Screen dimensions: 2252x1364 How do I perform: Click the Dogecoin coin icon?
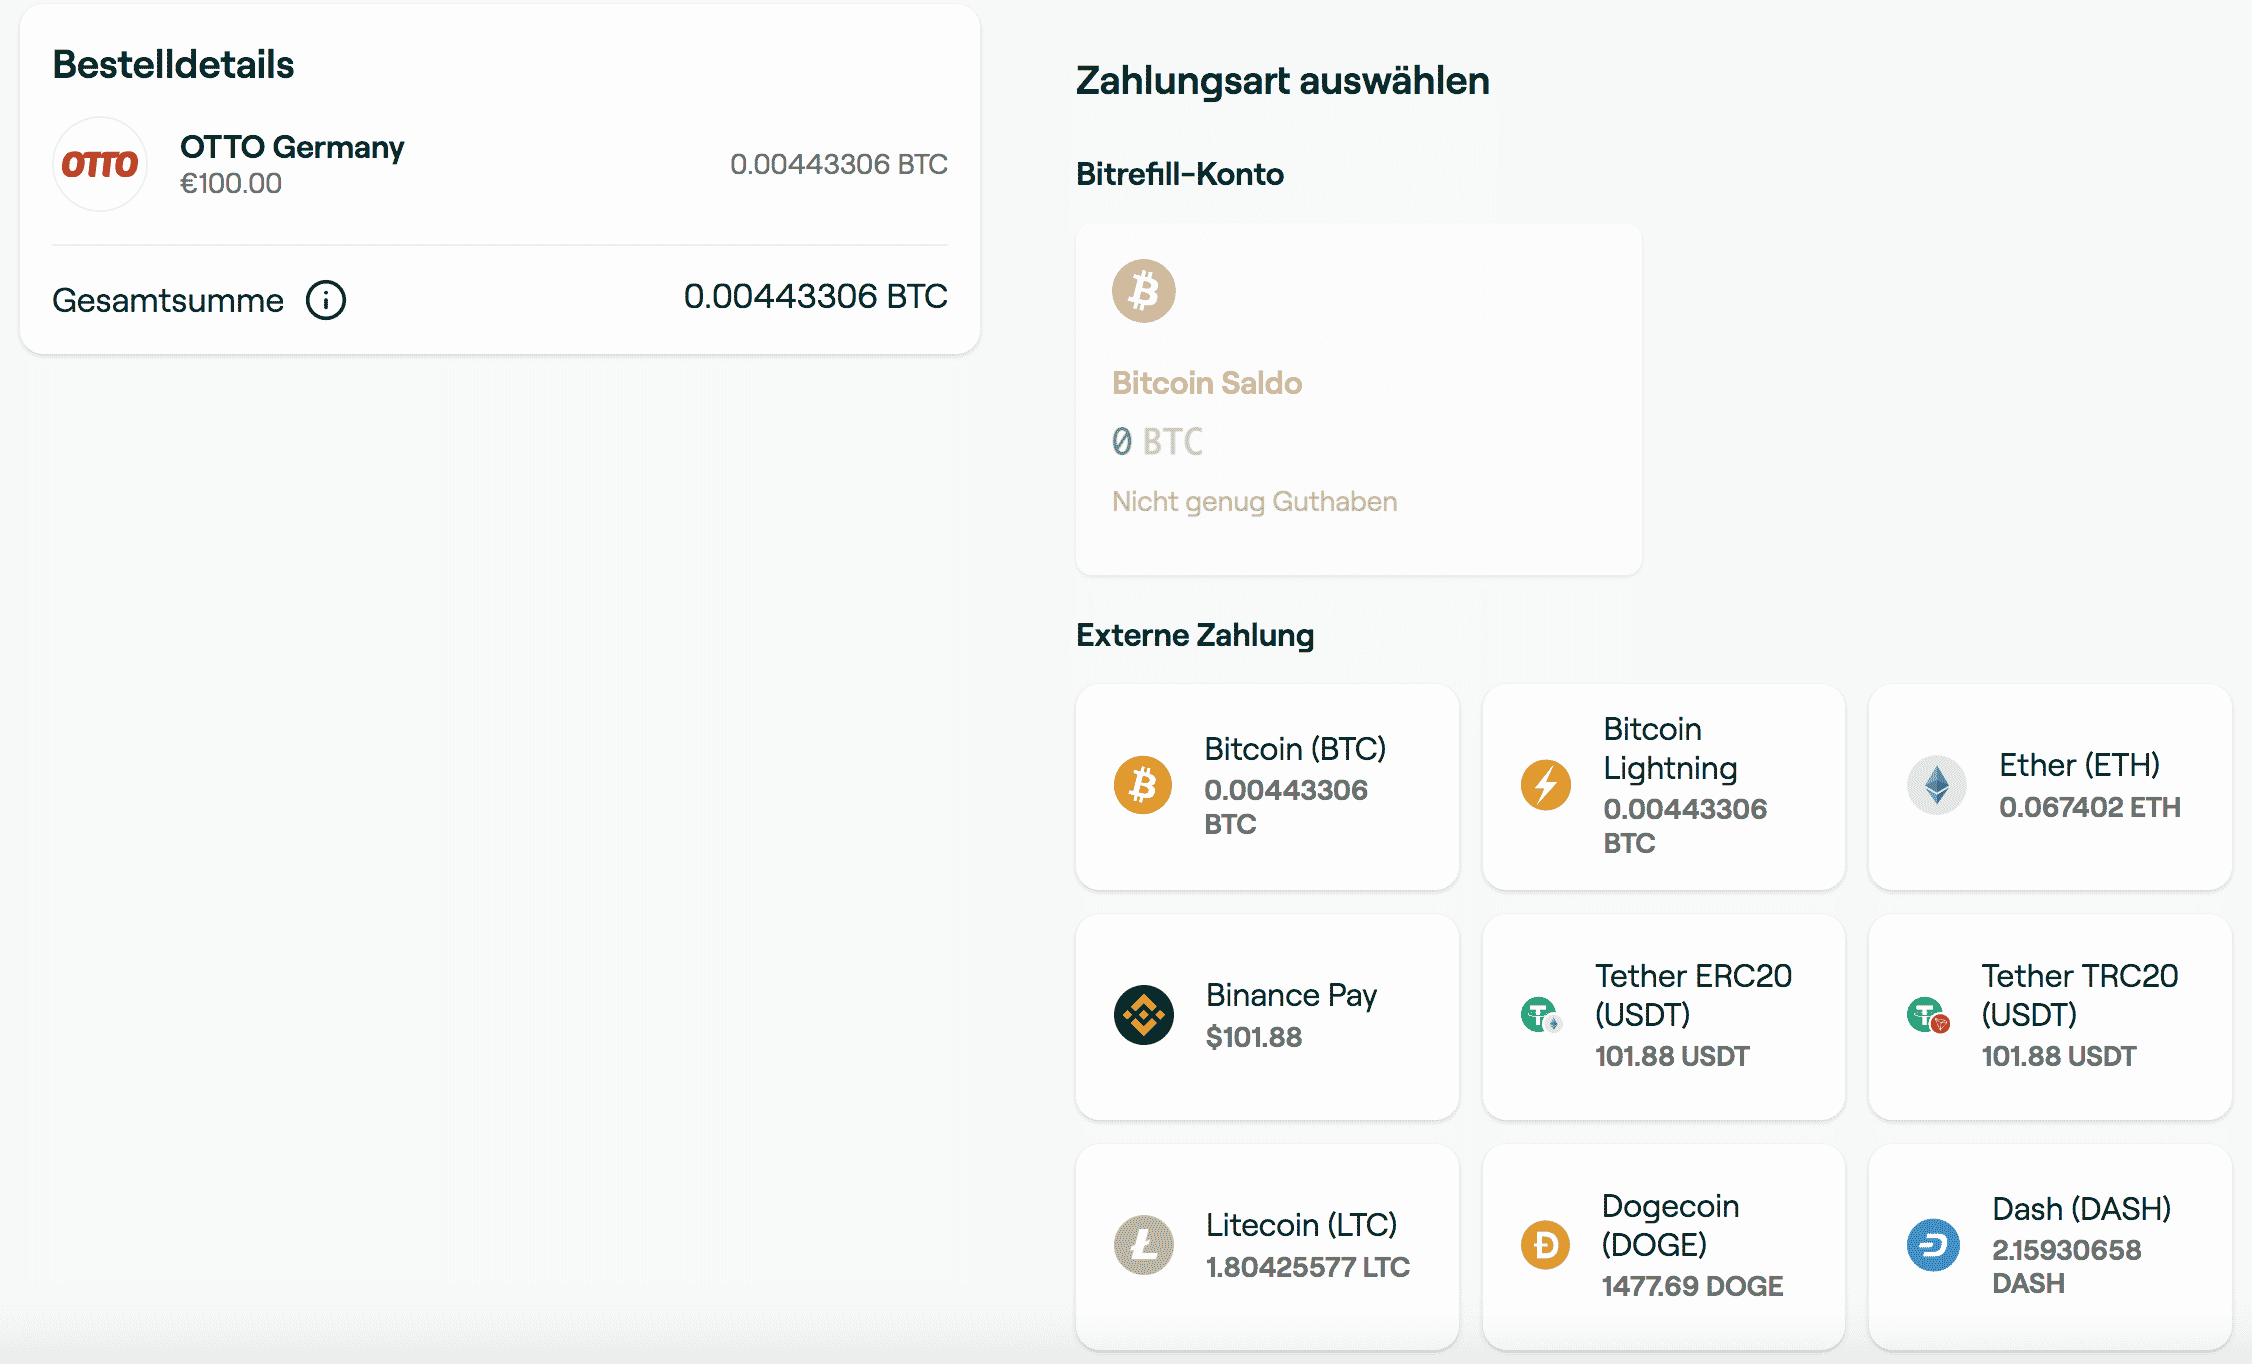[x=1545, y=1245]
